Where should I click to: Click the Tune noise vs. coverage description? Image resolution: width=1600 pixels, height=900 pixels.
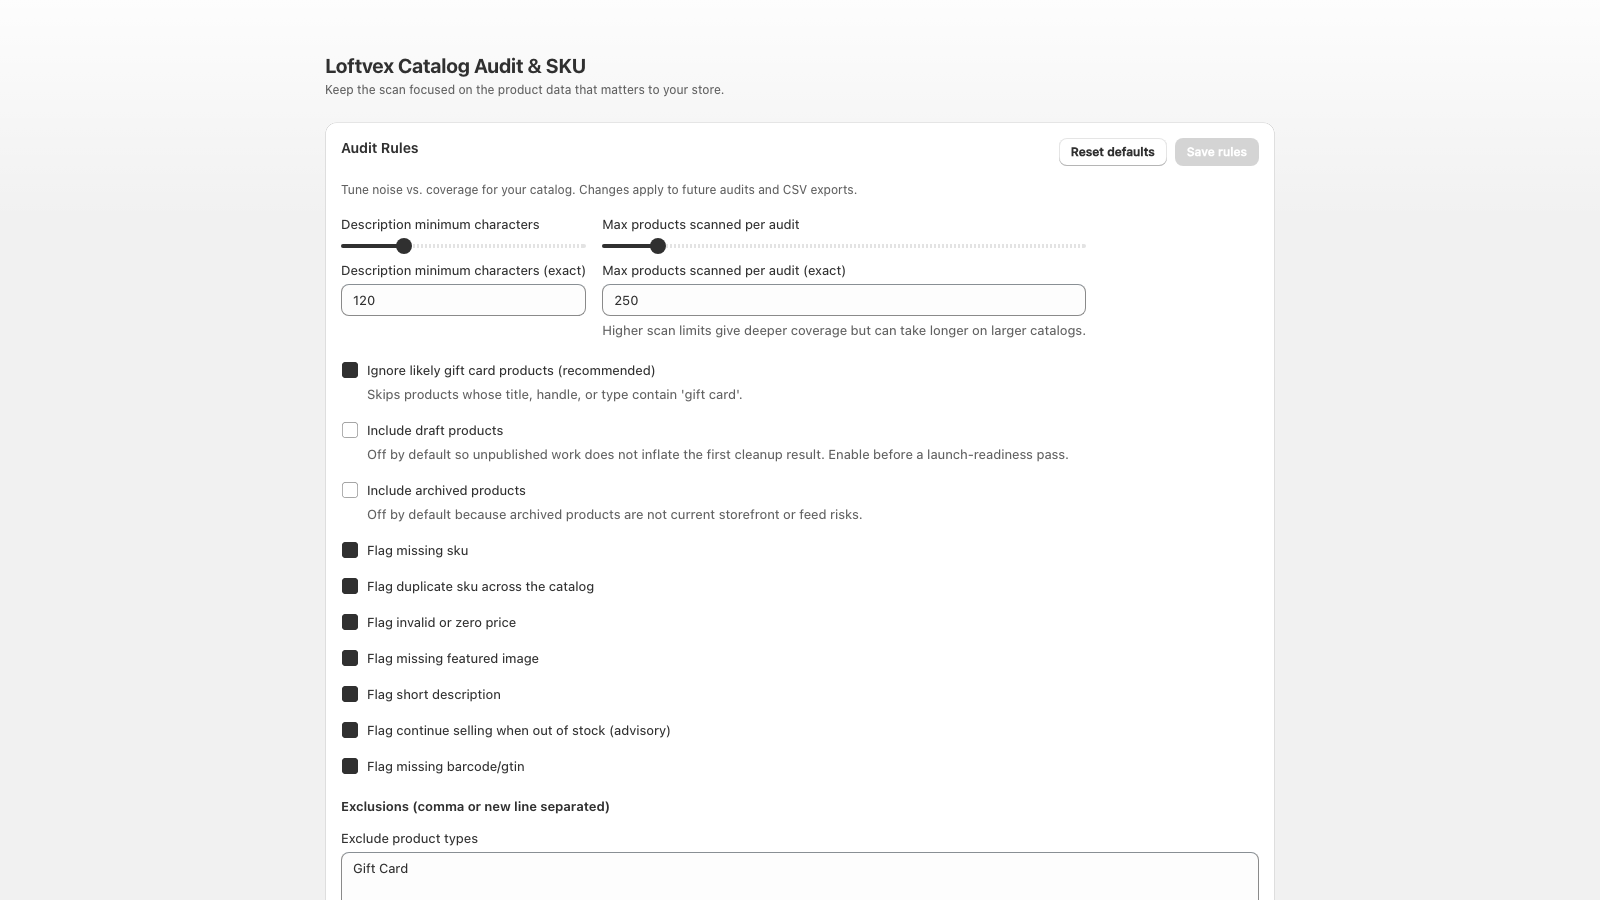[598, 189]
